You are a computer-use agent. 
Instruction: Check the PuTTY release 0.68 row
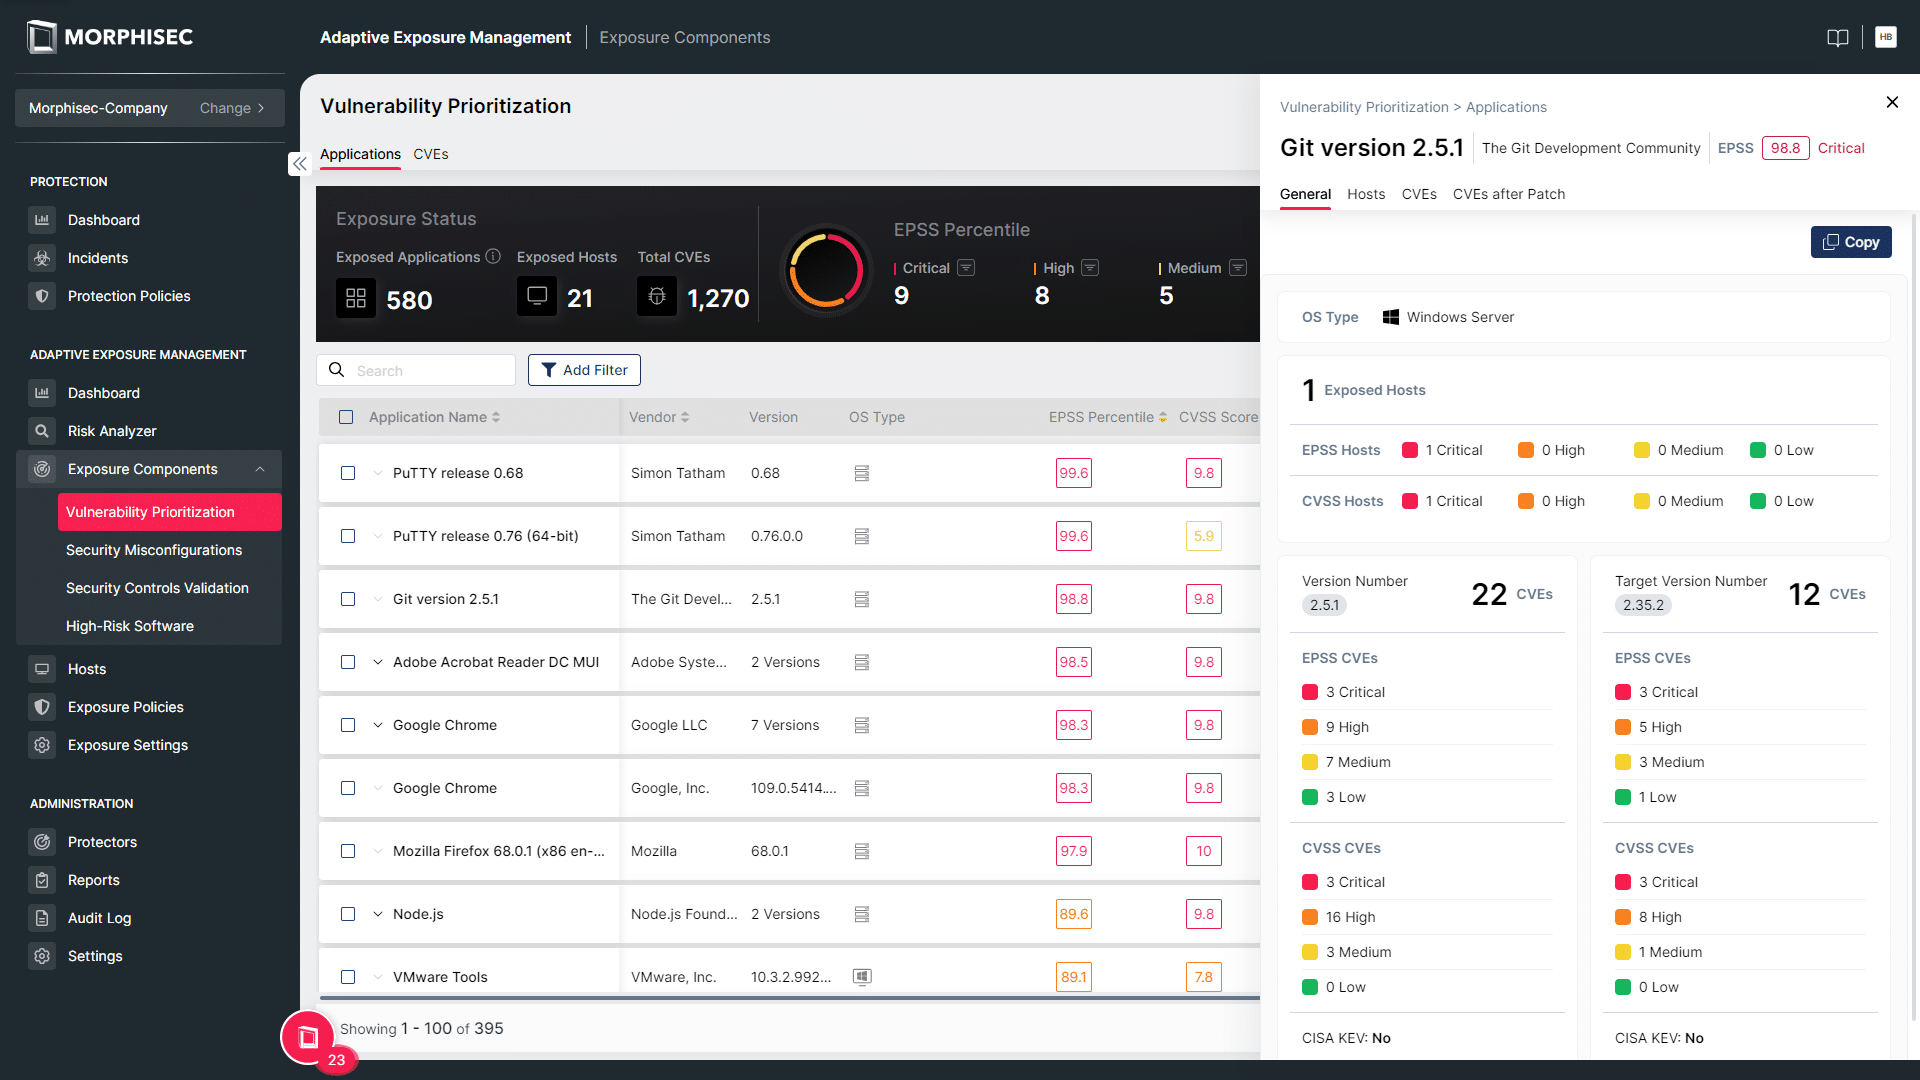(x=348, y=473)
